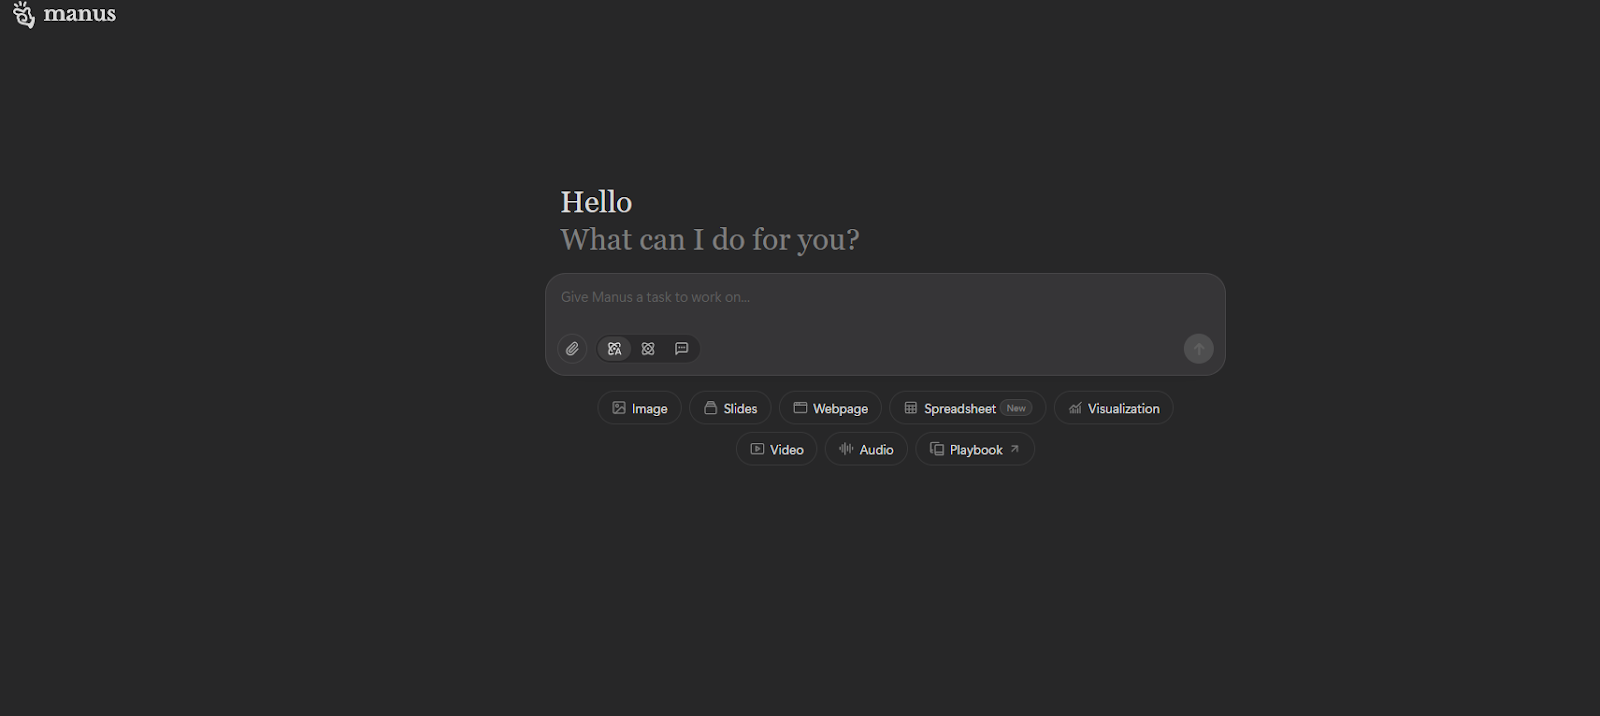Click the Manus logo in the header
The height and width of the screenshot is (716, 1600).
click(64, 15)
